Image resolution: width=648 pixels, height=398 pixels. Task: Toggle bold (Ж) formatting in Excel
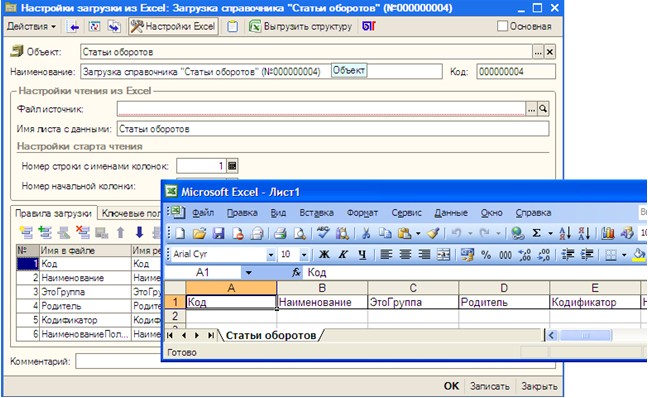pos(324,255)
